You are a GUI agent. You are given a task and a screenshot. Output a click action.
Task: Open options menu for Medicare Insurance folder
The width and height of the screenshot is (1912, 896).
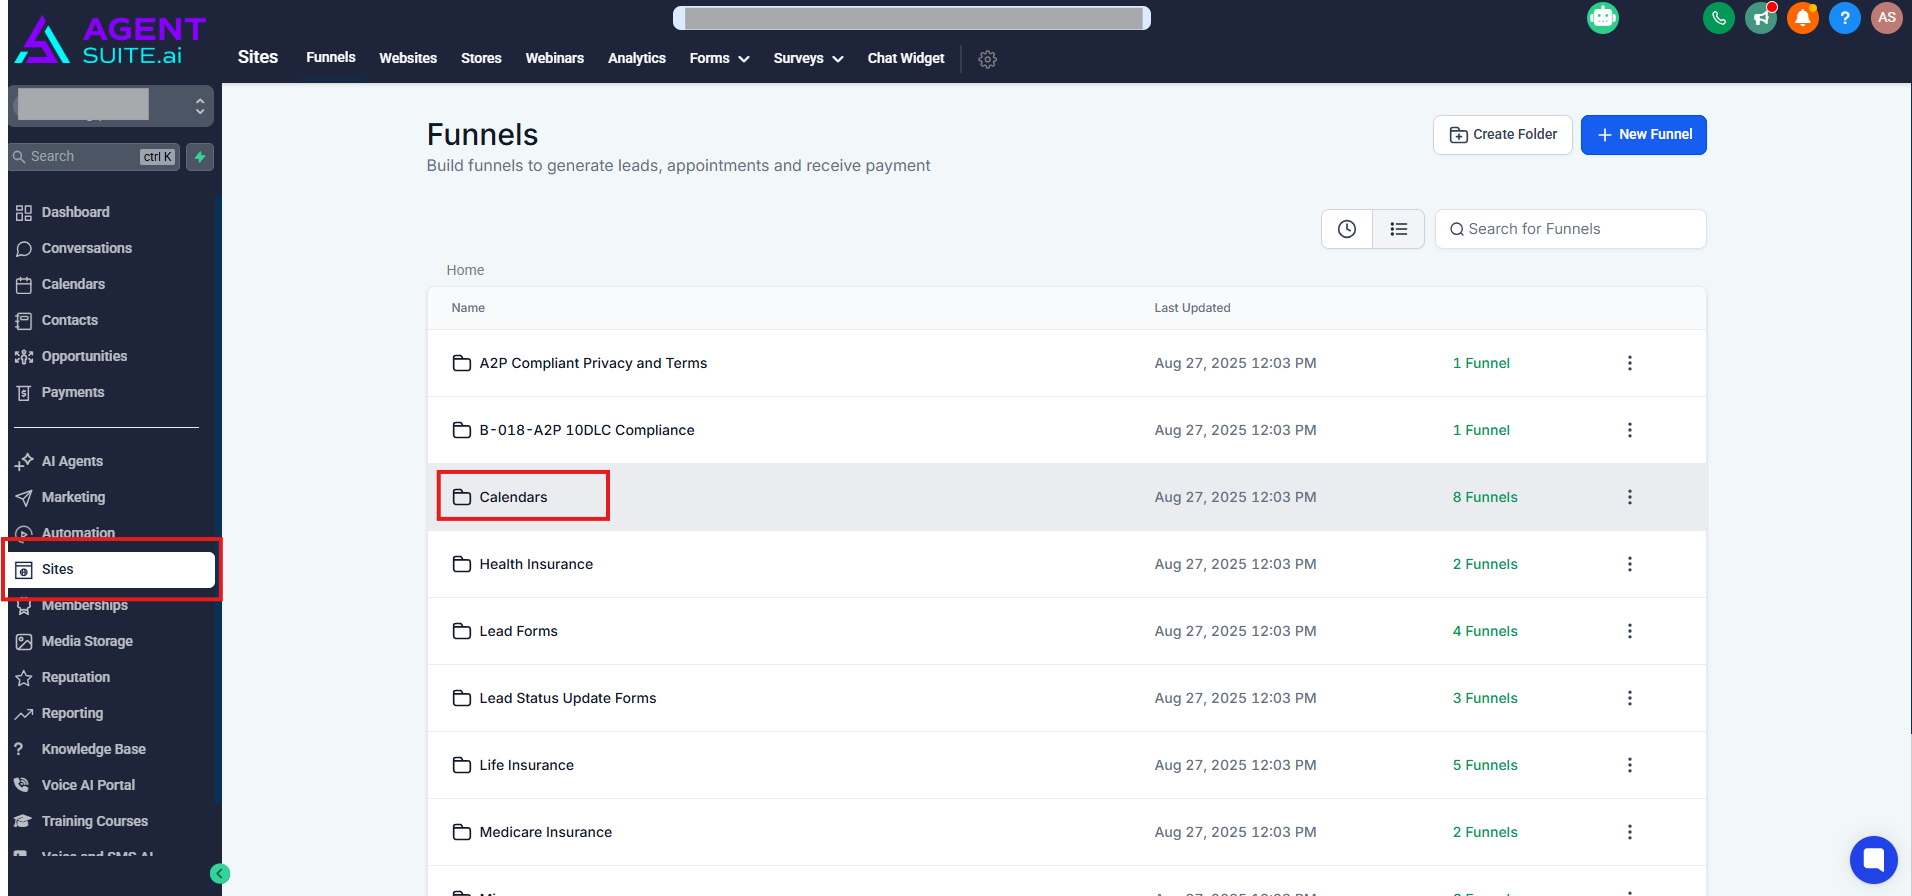pyautogui.click(x=1630, y=832)
